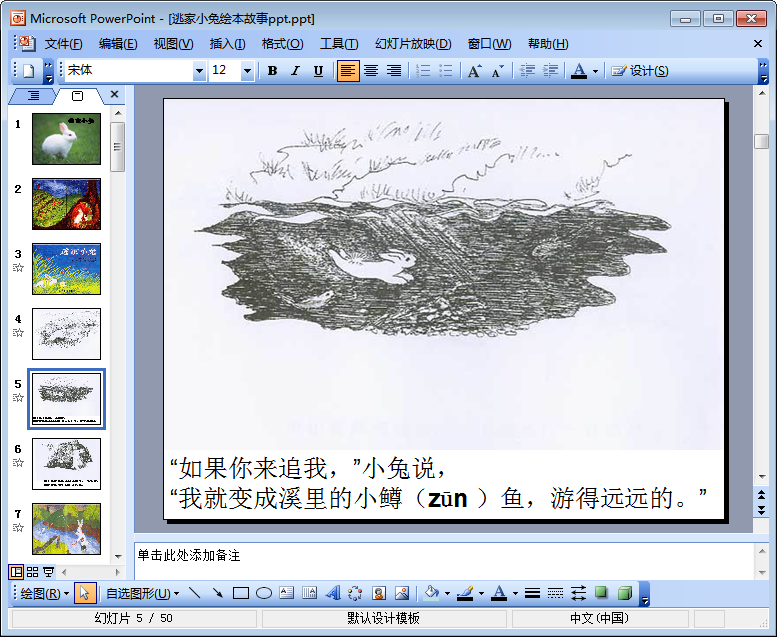Open the 宋体 font name dropdown
The image size is (777, 637).
click(199, 71)
